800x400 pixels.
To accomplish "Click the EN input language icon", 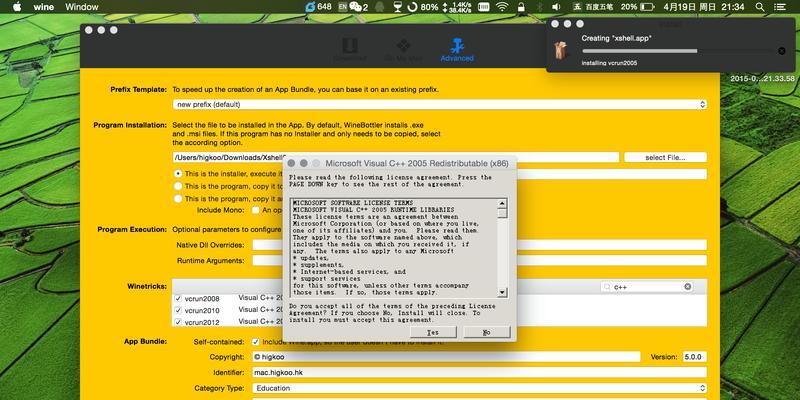I will [x=342, y=7].
